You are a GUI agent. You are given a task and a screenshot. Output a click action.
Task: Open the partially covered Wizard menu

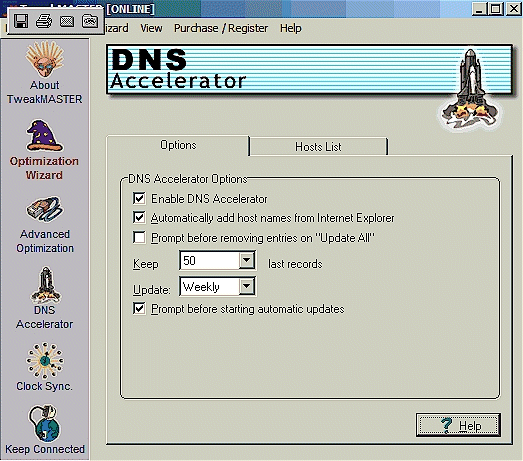[x=116, y=28]
